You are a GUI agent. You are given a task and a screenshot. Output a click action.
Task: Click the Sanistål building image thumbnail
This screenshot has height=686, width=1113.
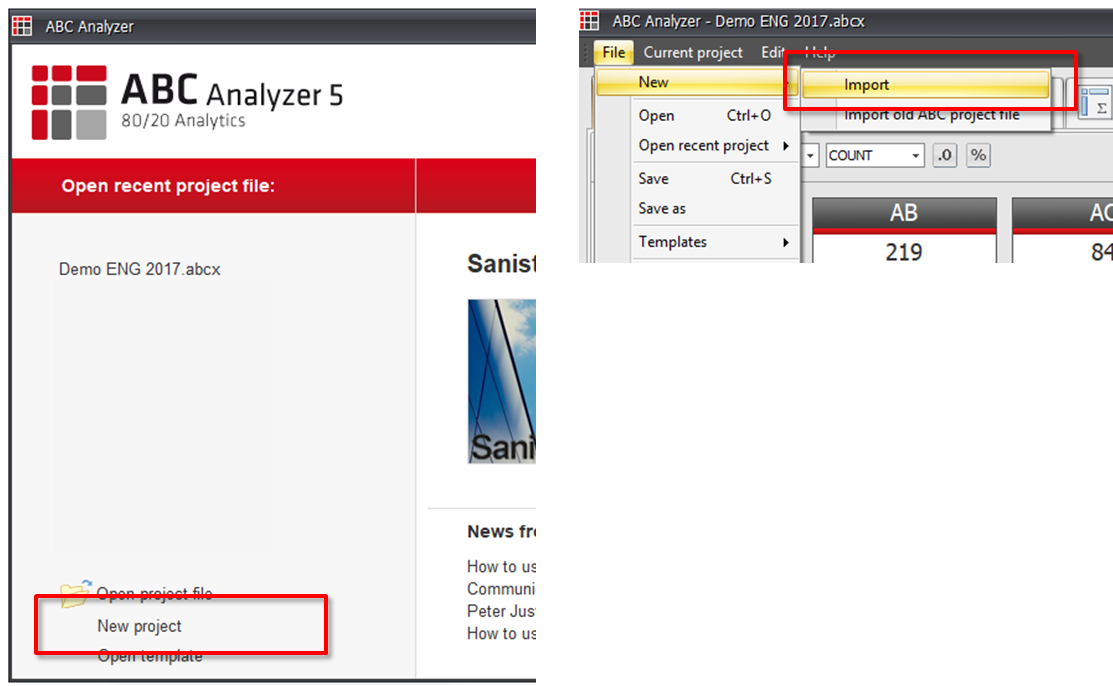click(502, 381)
